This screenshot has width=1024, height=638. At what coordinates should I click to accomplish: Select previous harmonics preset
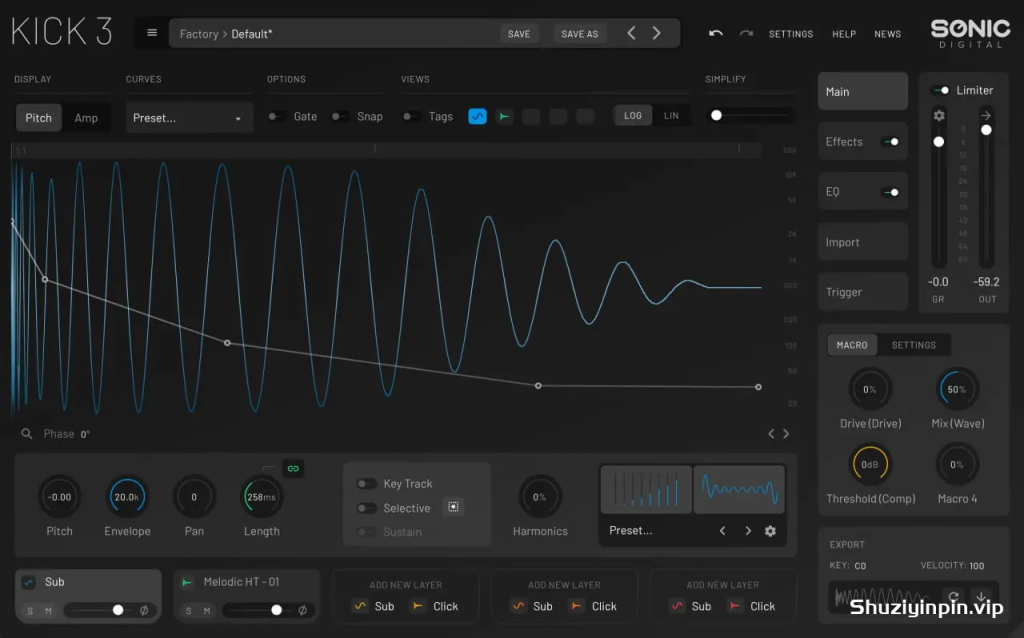point(722,531)
